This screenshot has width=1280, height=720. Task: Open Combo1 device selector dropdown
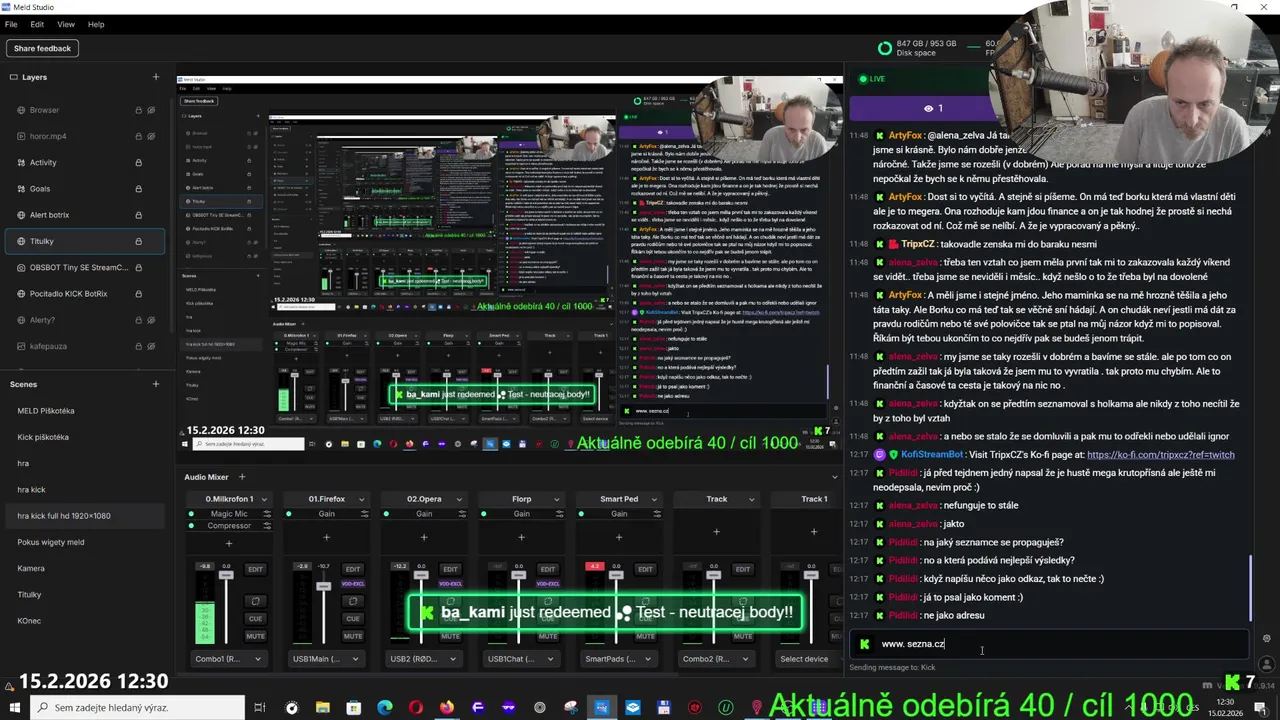(x=228, y=659)
